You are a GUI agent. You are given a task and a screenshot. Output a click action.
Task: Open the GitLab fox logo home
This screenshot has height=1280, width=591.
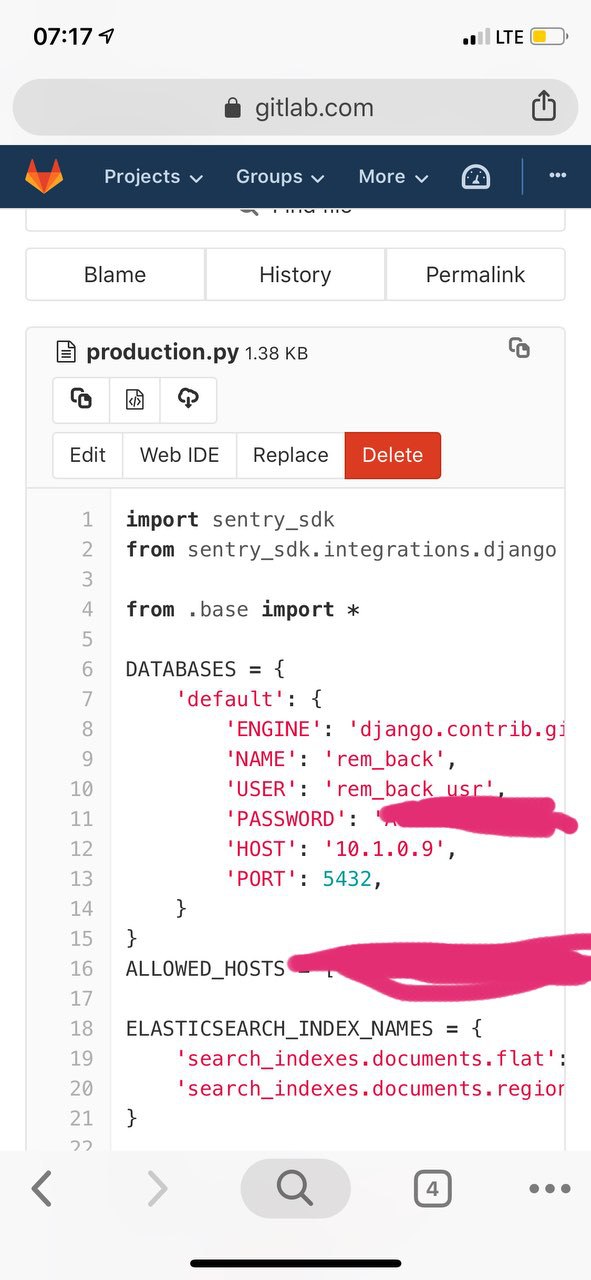pyautogui.click(x=43, y=176)
